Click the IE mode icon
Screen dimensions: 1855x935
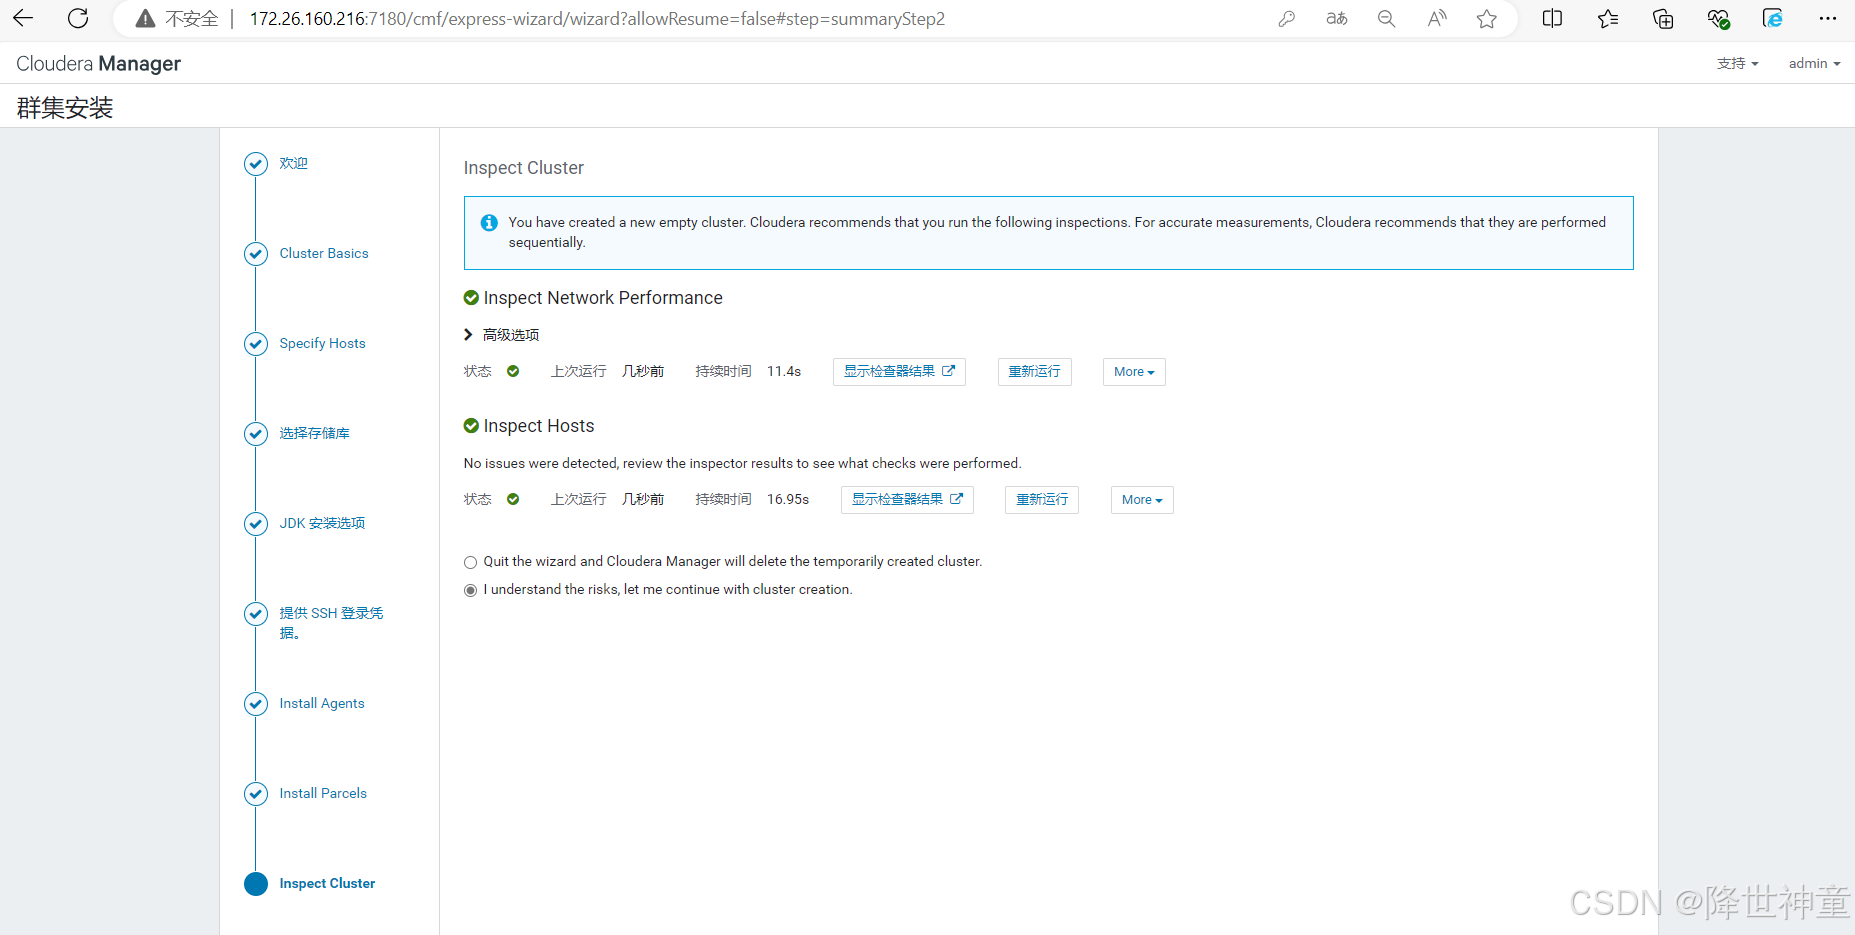1773,19
